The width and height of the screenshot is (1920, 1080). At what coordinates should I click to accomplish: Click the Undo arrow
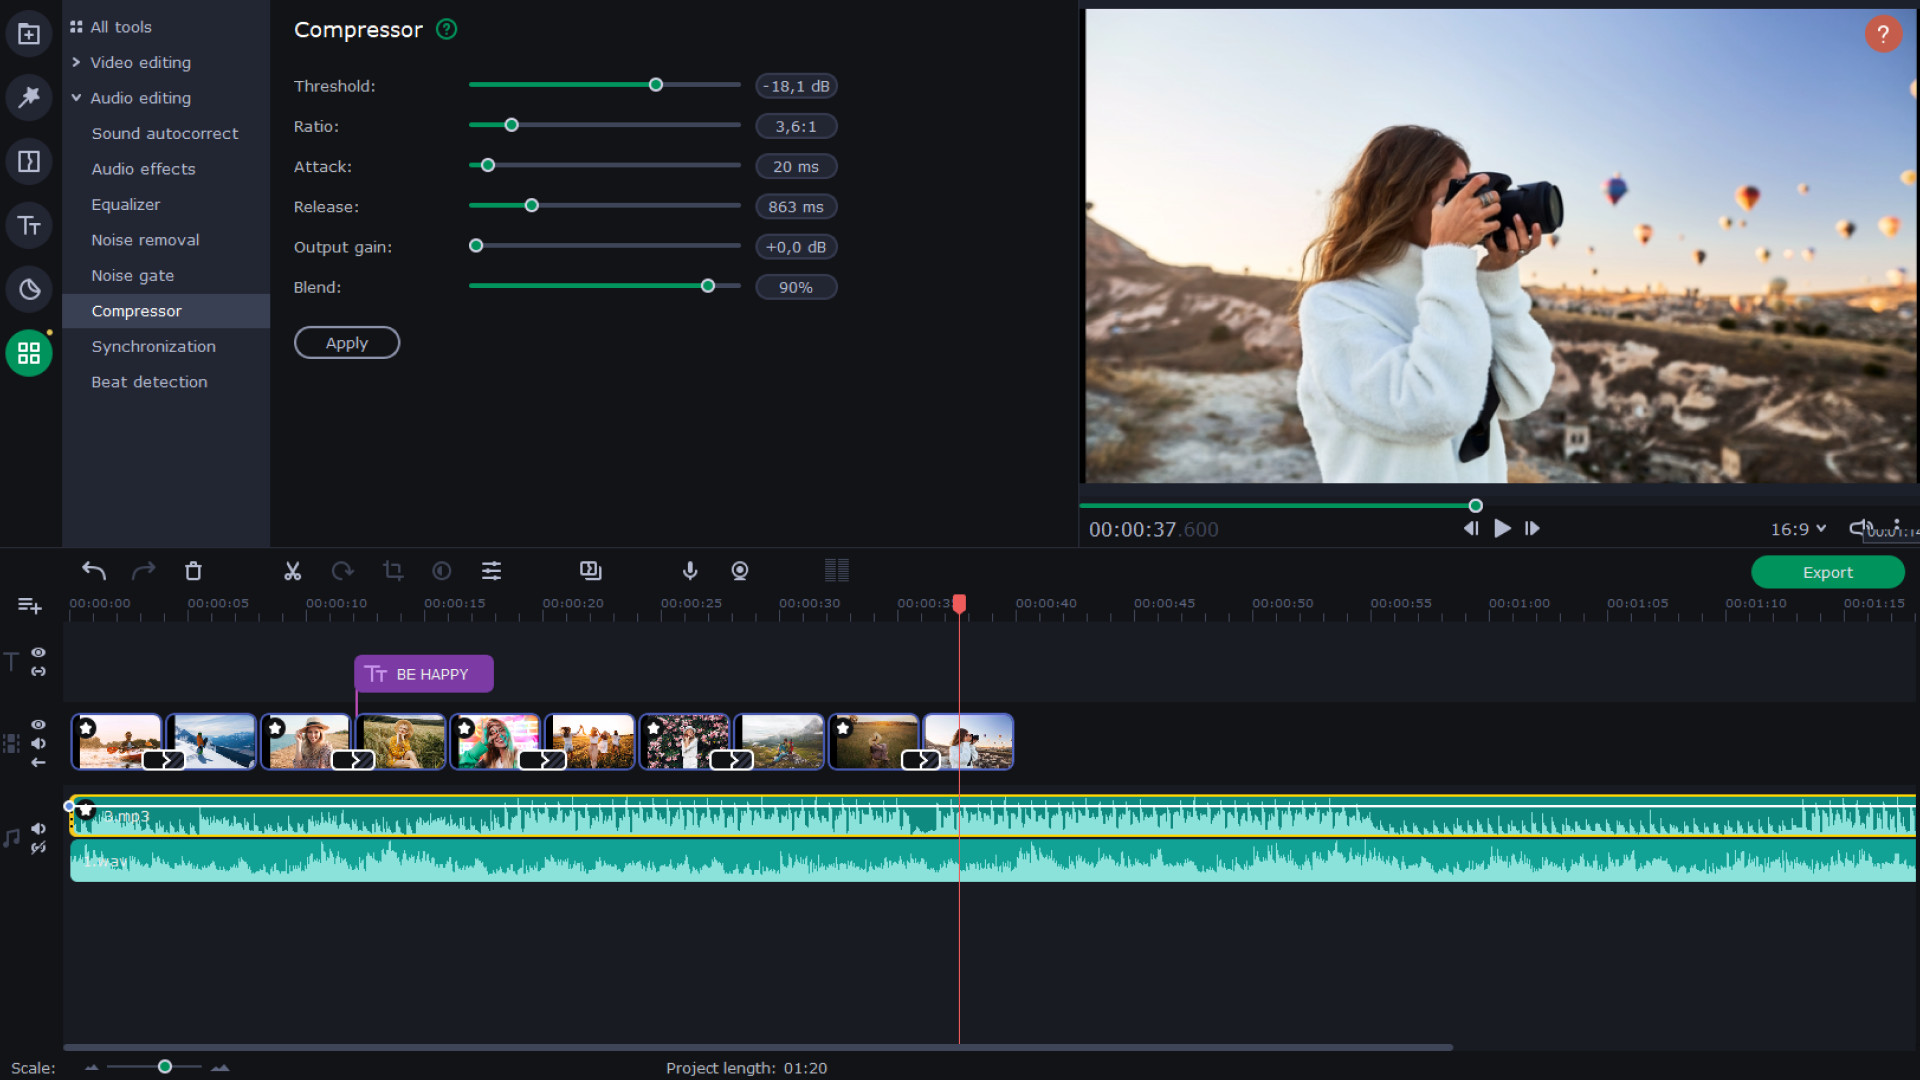pyautogui.click(x=94, y=571)
